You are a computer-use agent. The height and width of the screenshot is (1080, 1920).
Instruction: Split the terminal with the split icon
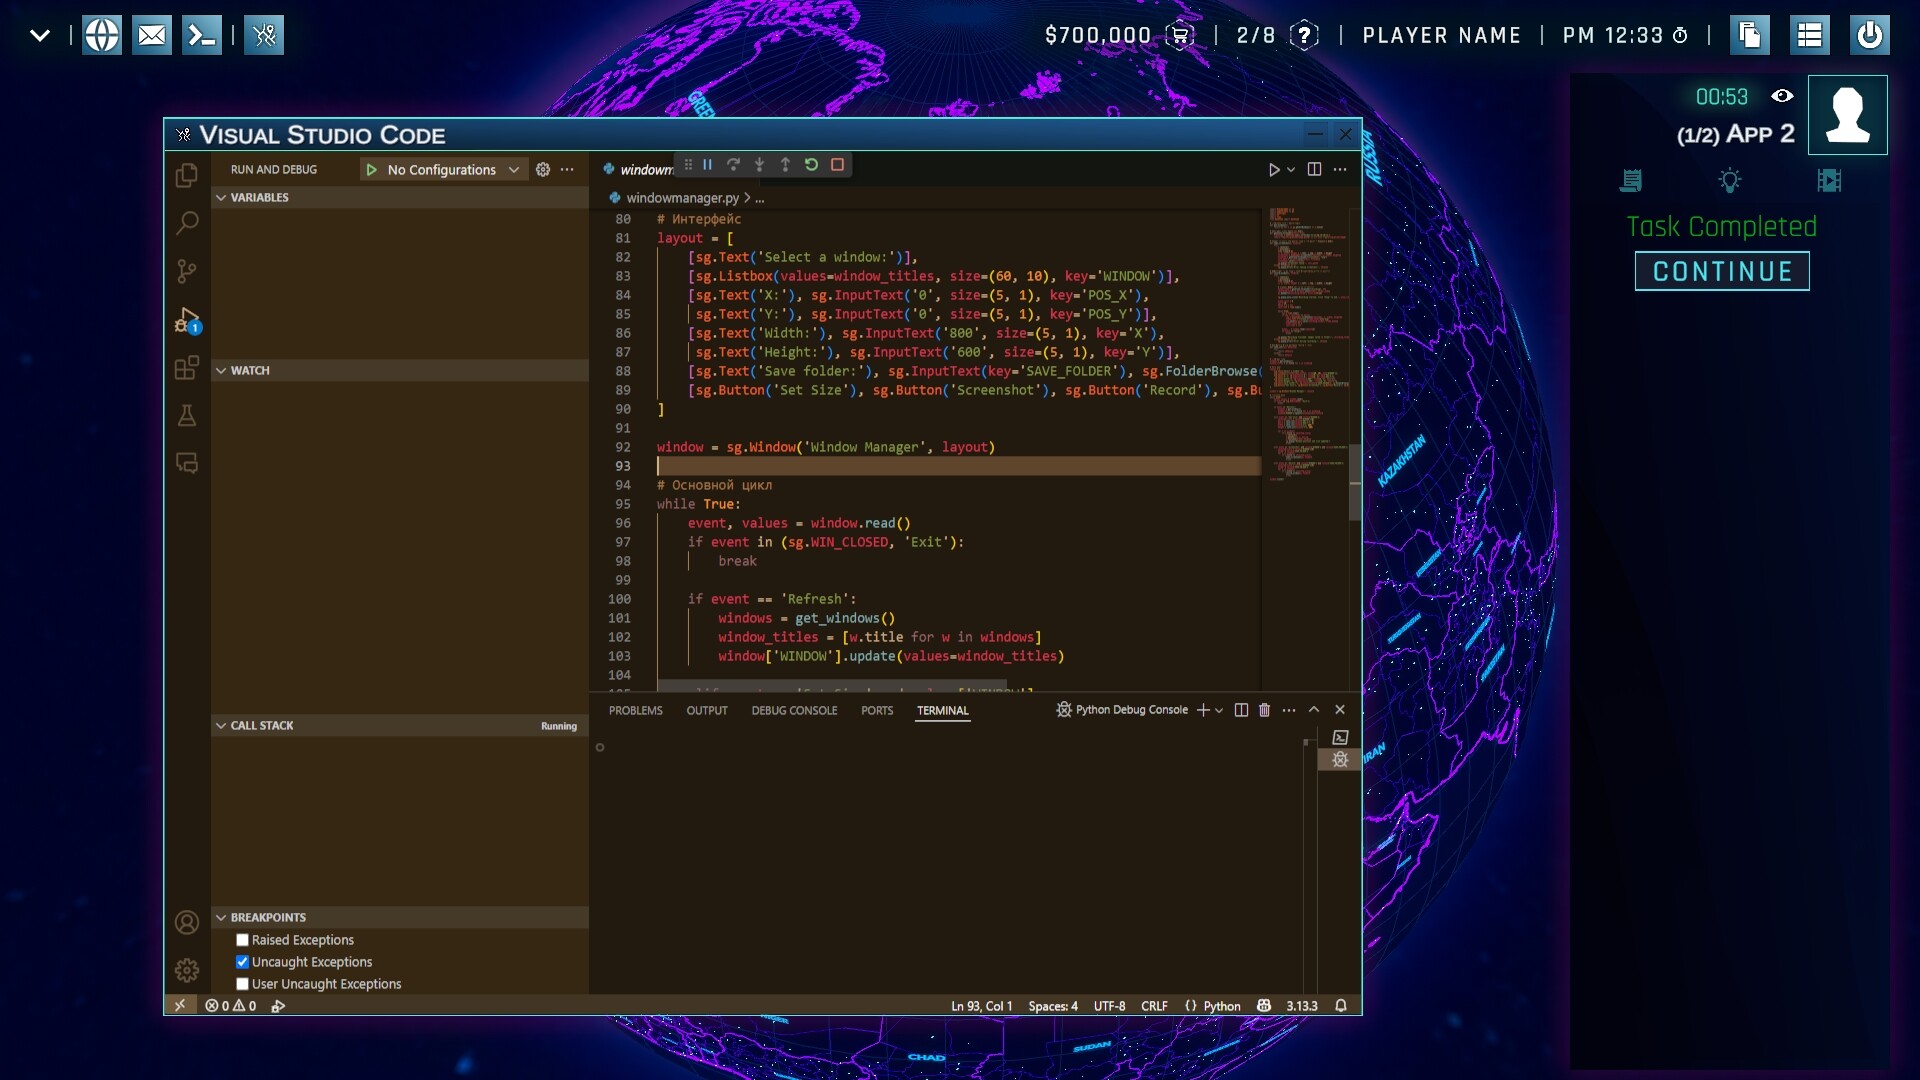[x=1240, y=710]
